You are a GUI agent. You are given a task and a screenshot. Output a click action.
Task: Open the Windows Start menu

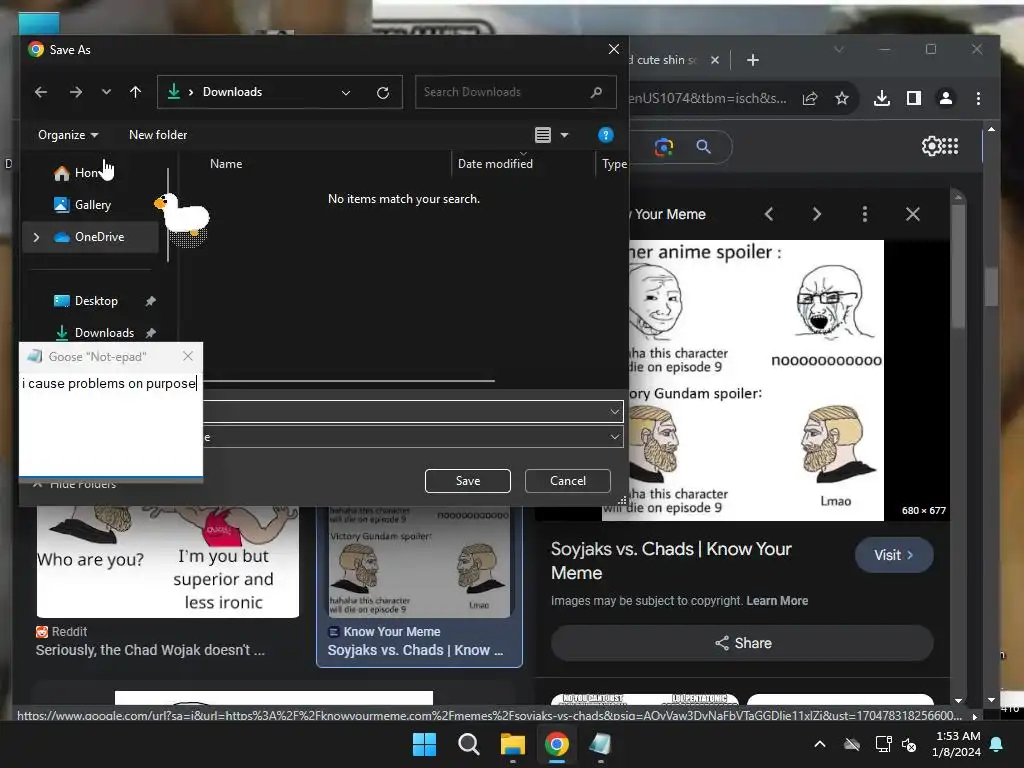[424, 744]
